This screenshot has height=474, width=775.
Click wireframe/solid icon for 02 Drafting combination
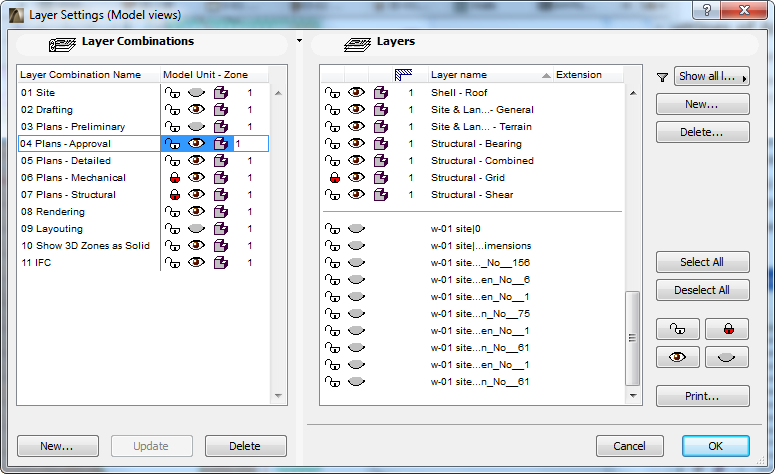click(221, 110)
